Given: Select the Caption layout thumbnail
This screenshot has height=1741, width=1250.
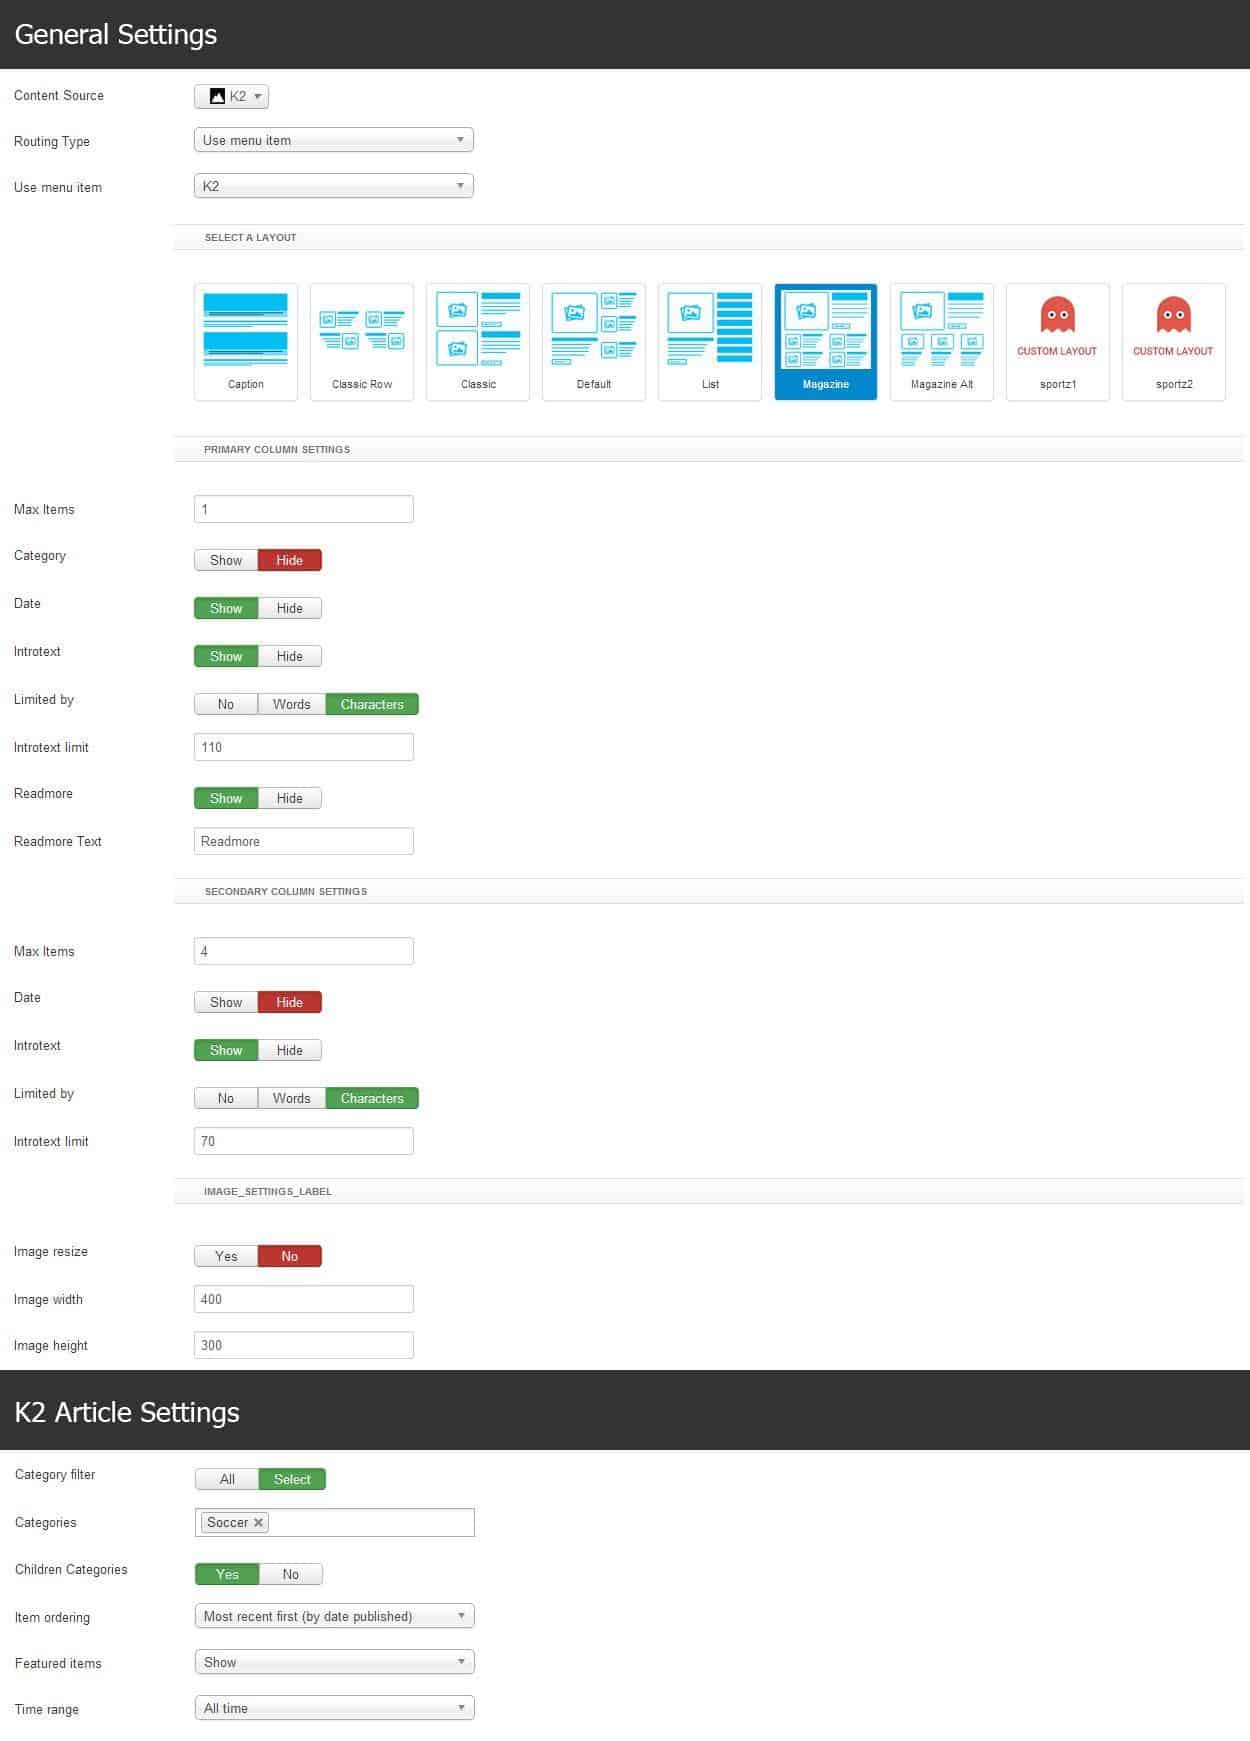Looking at the screenshot, I should (x=245, y=341).
